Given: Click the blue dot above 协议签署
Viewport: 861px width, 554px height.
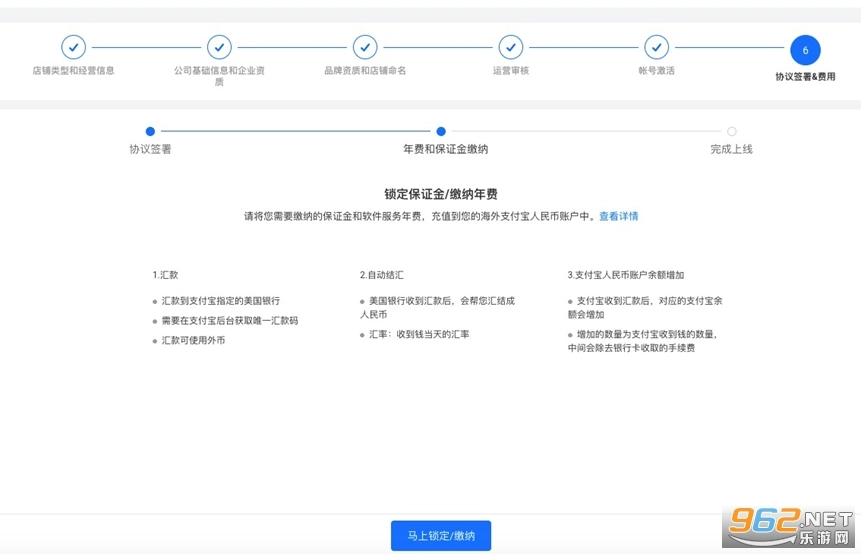Looking at the screenshot, I should [150, 131].
